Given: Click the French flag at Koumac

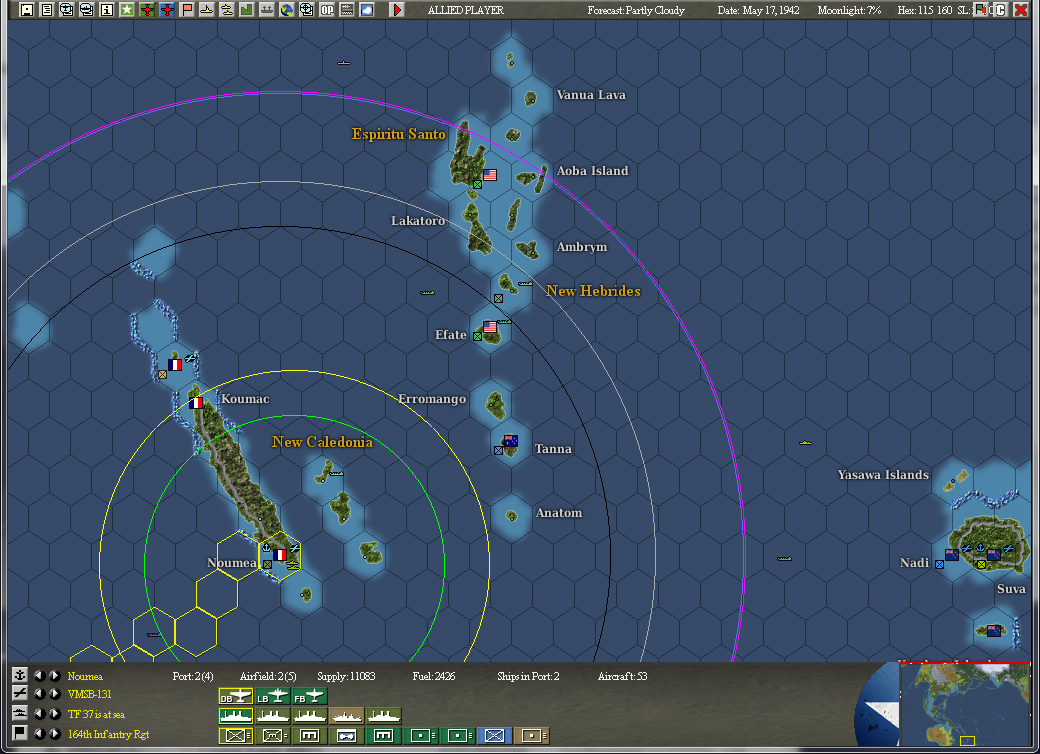Looking at the screenshot, I should coord(196,403).
